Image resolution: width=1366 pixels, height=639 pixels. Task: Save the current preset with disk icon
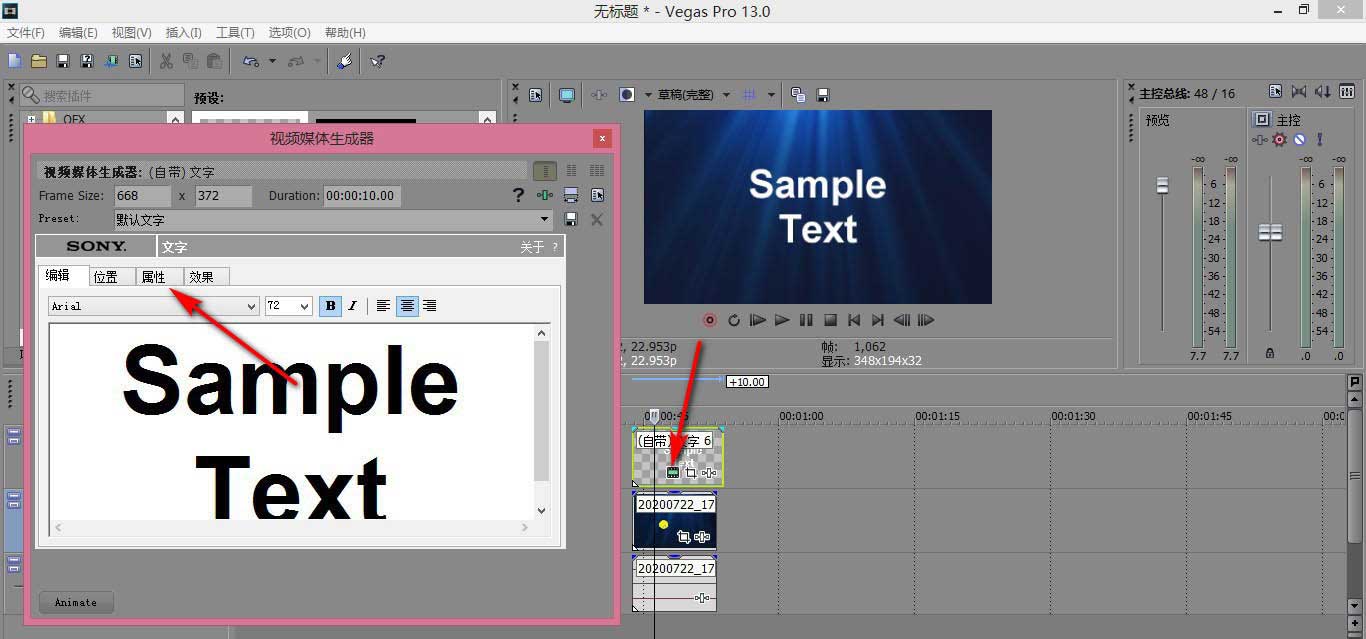point(571,220)
